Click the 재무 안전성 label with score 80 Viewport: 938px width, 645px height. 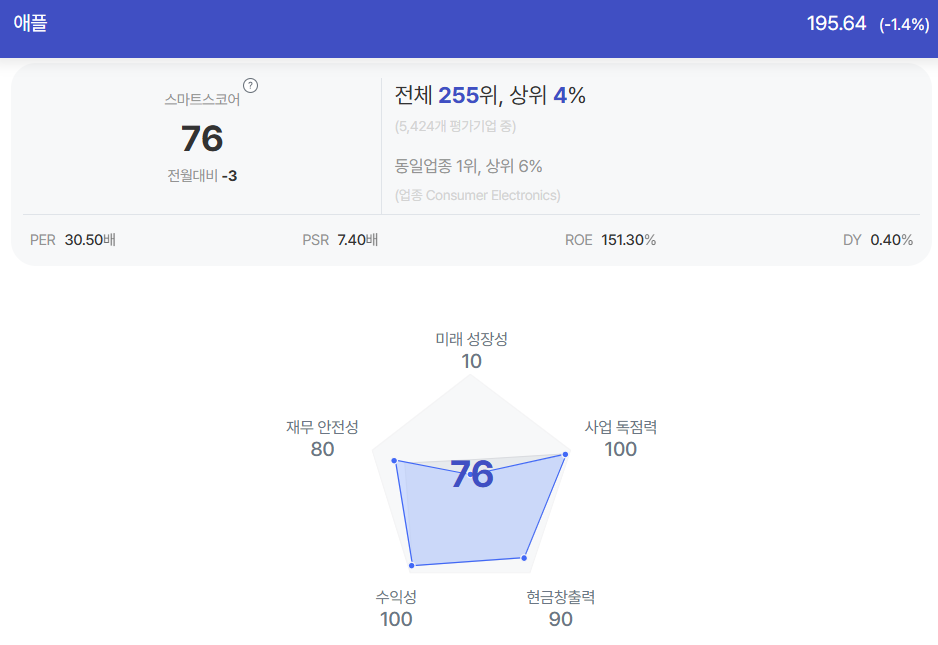point(322,439)
